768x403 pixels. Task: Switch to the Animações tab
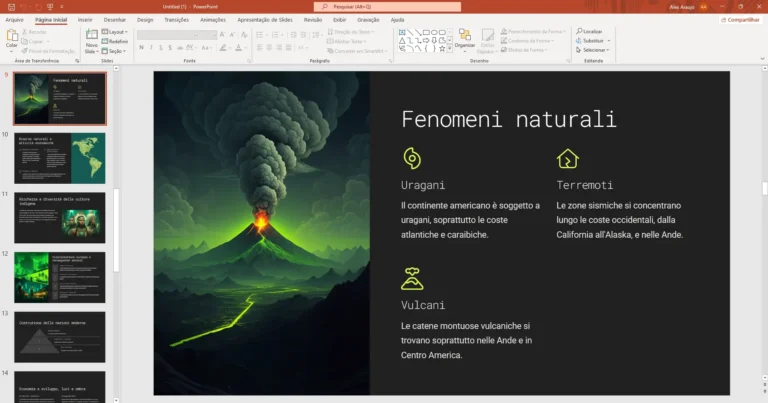pos(213,20)
